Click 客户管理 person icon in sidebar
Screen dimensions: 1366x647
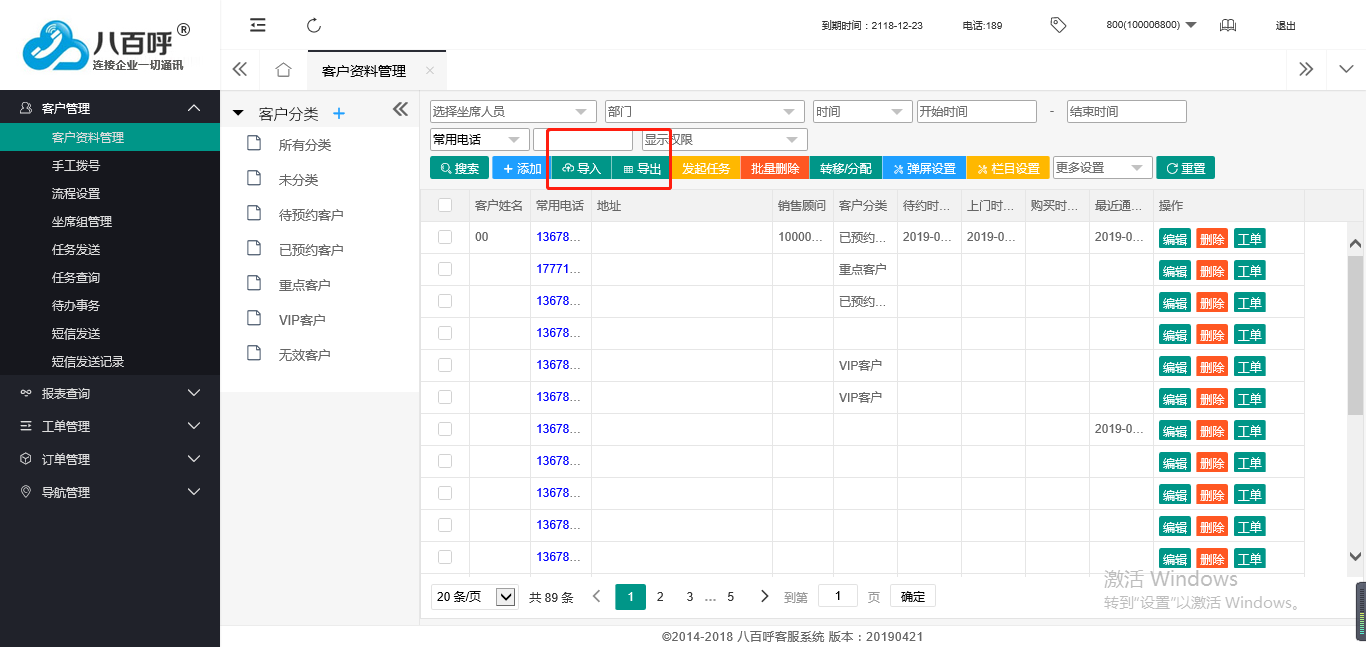coord(26,108)
